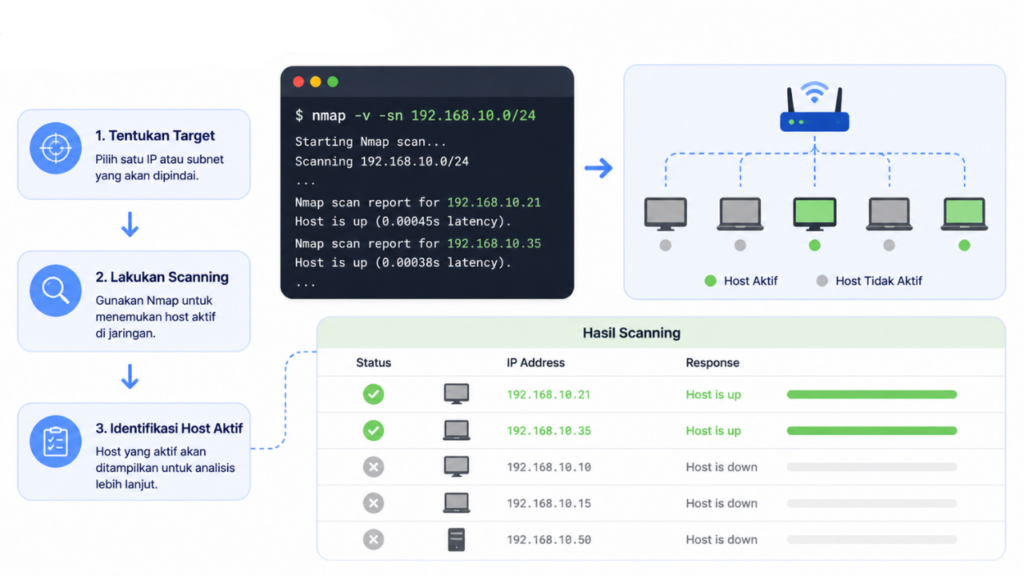Click green response bar for 192.168.10.35
The width and height of the screenshot is (1024, 576).
tap(872, 431)
